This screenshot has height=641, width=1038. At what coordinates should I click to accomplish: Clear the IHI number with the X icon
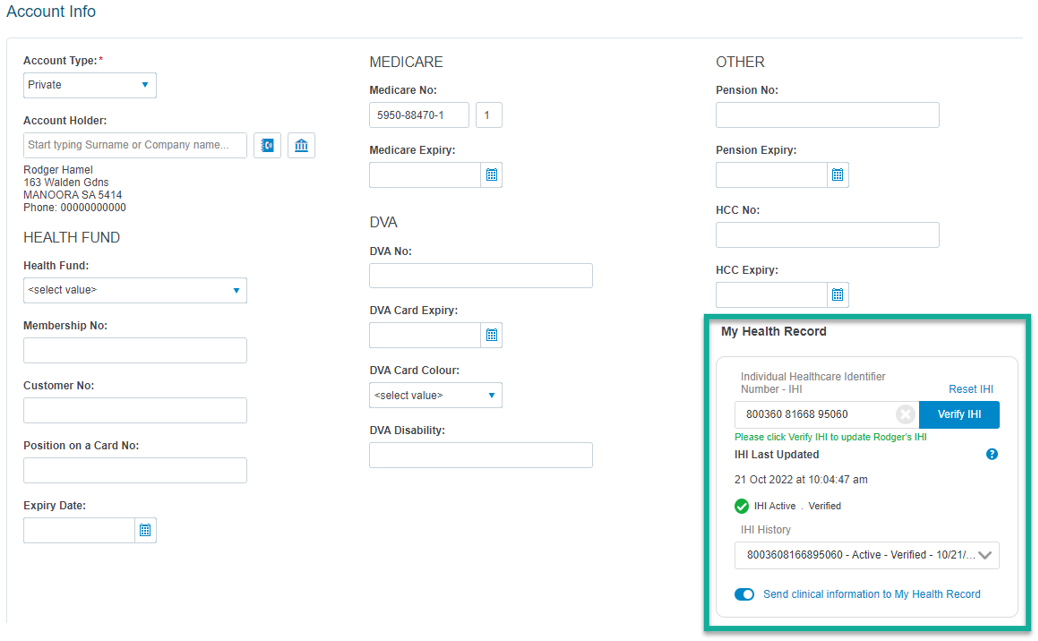click(905, 415)
